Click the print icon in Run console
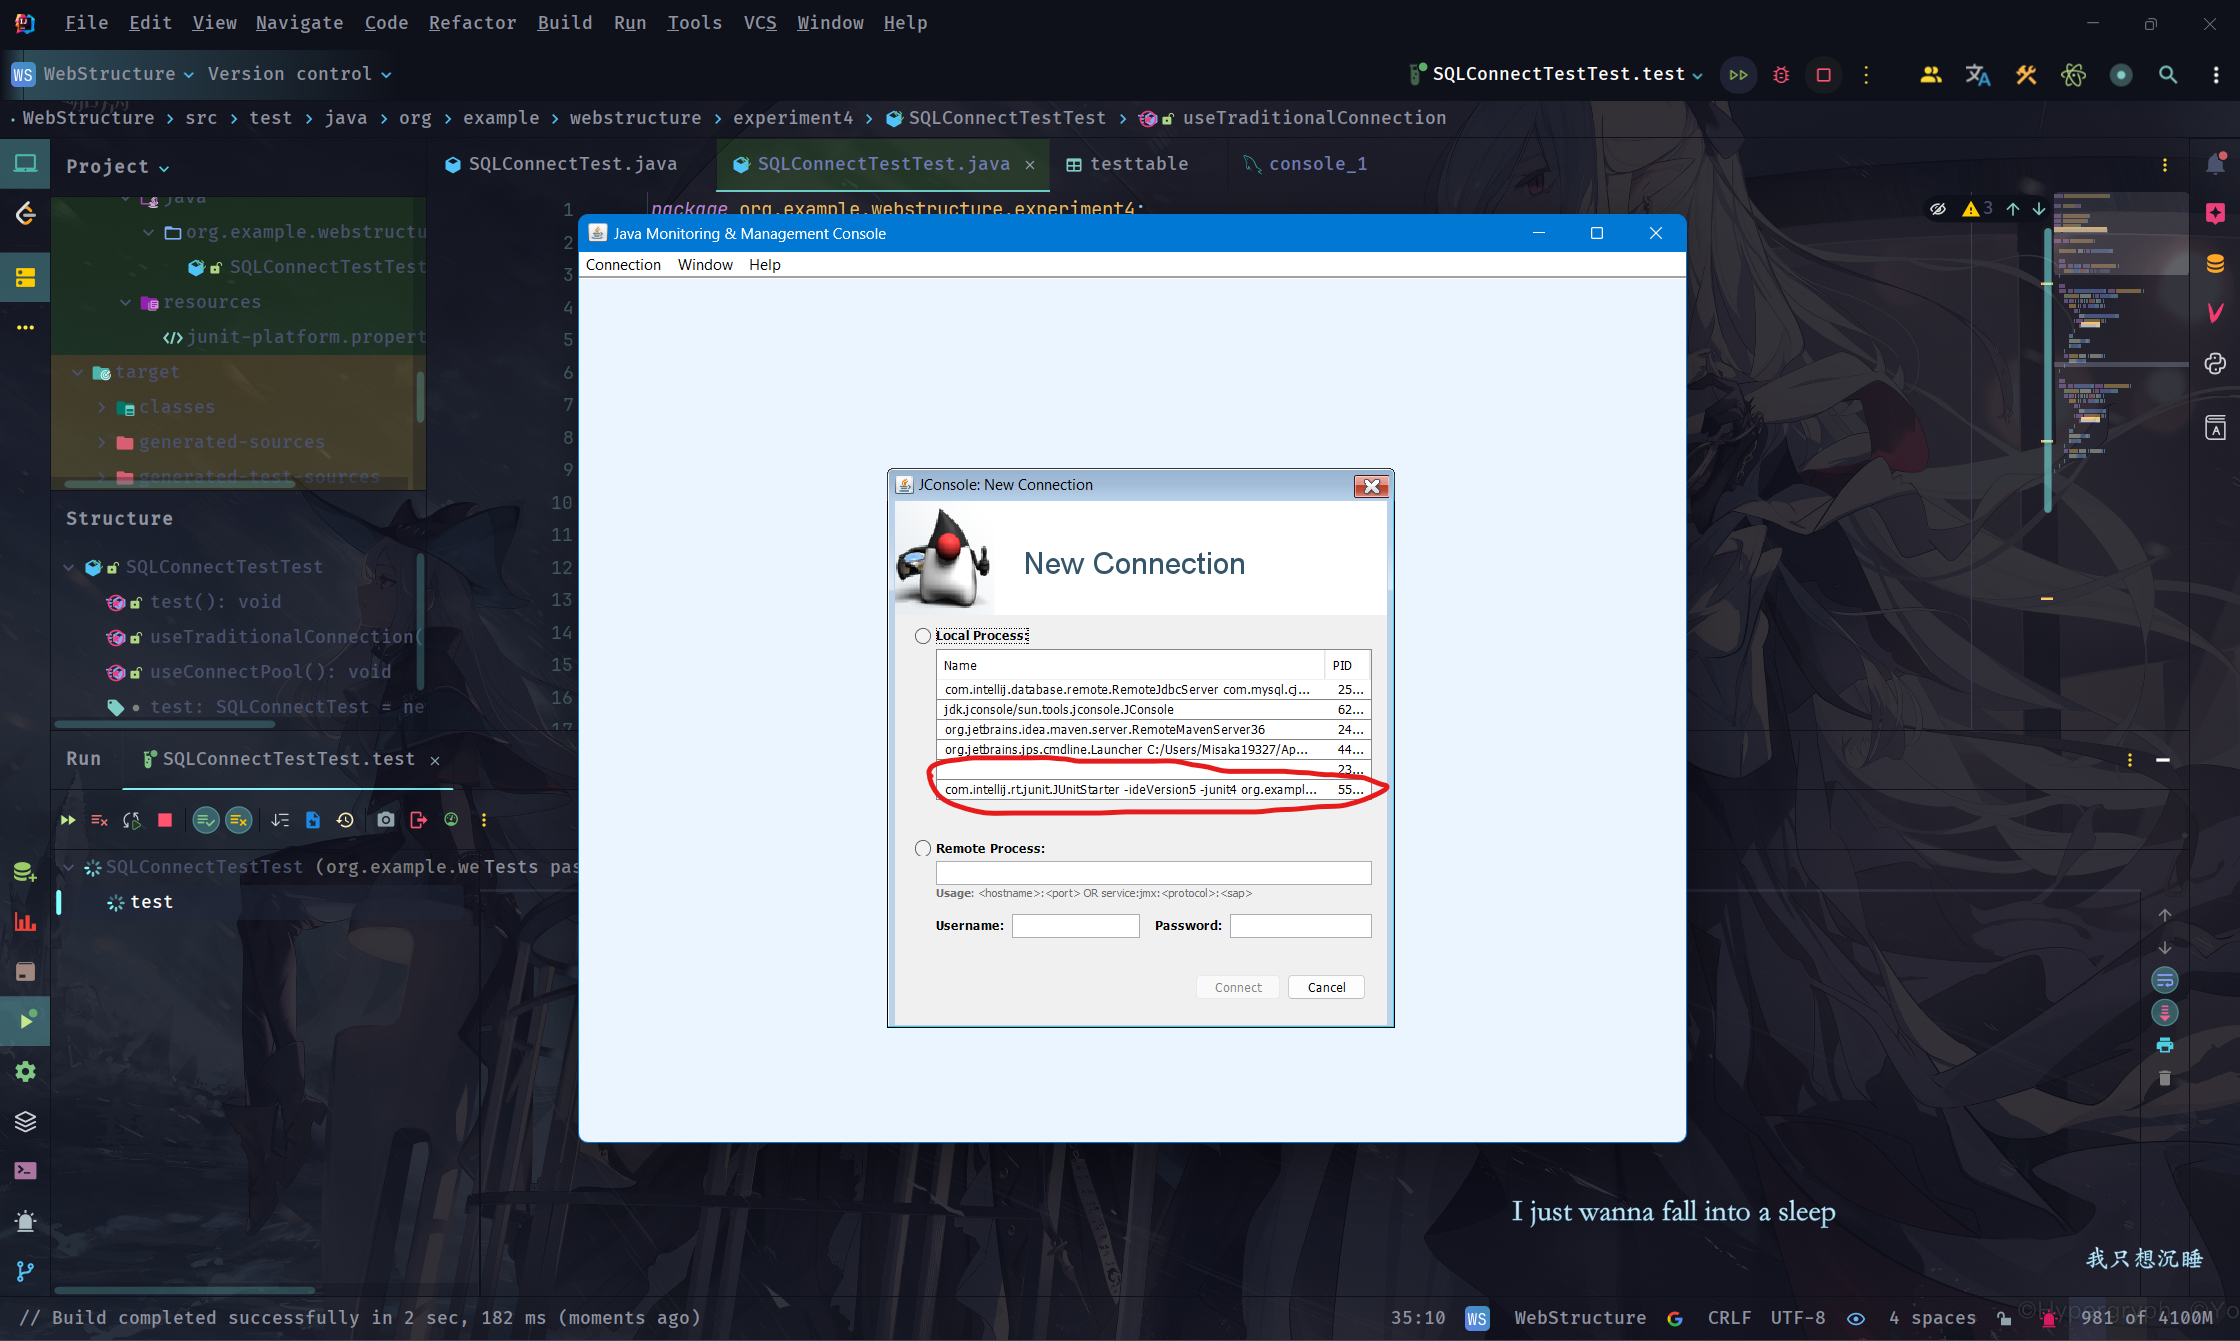Screen dimensions: 2240x1341 coord(2165,1045)
